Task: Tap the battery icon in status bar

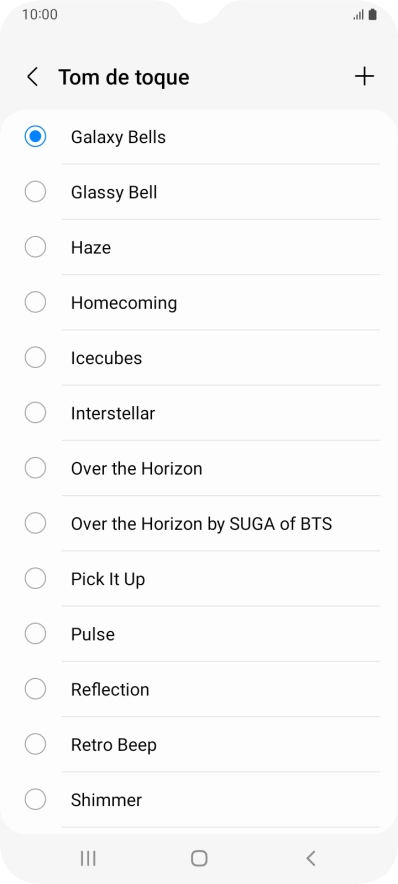Action: pyautogui.click(x=373, y=15)
